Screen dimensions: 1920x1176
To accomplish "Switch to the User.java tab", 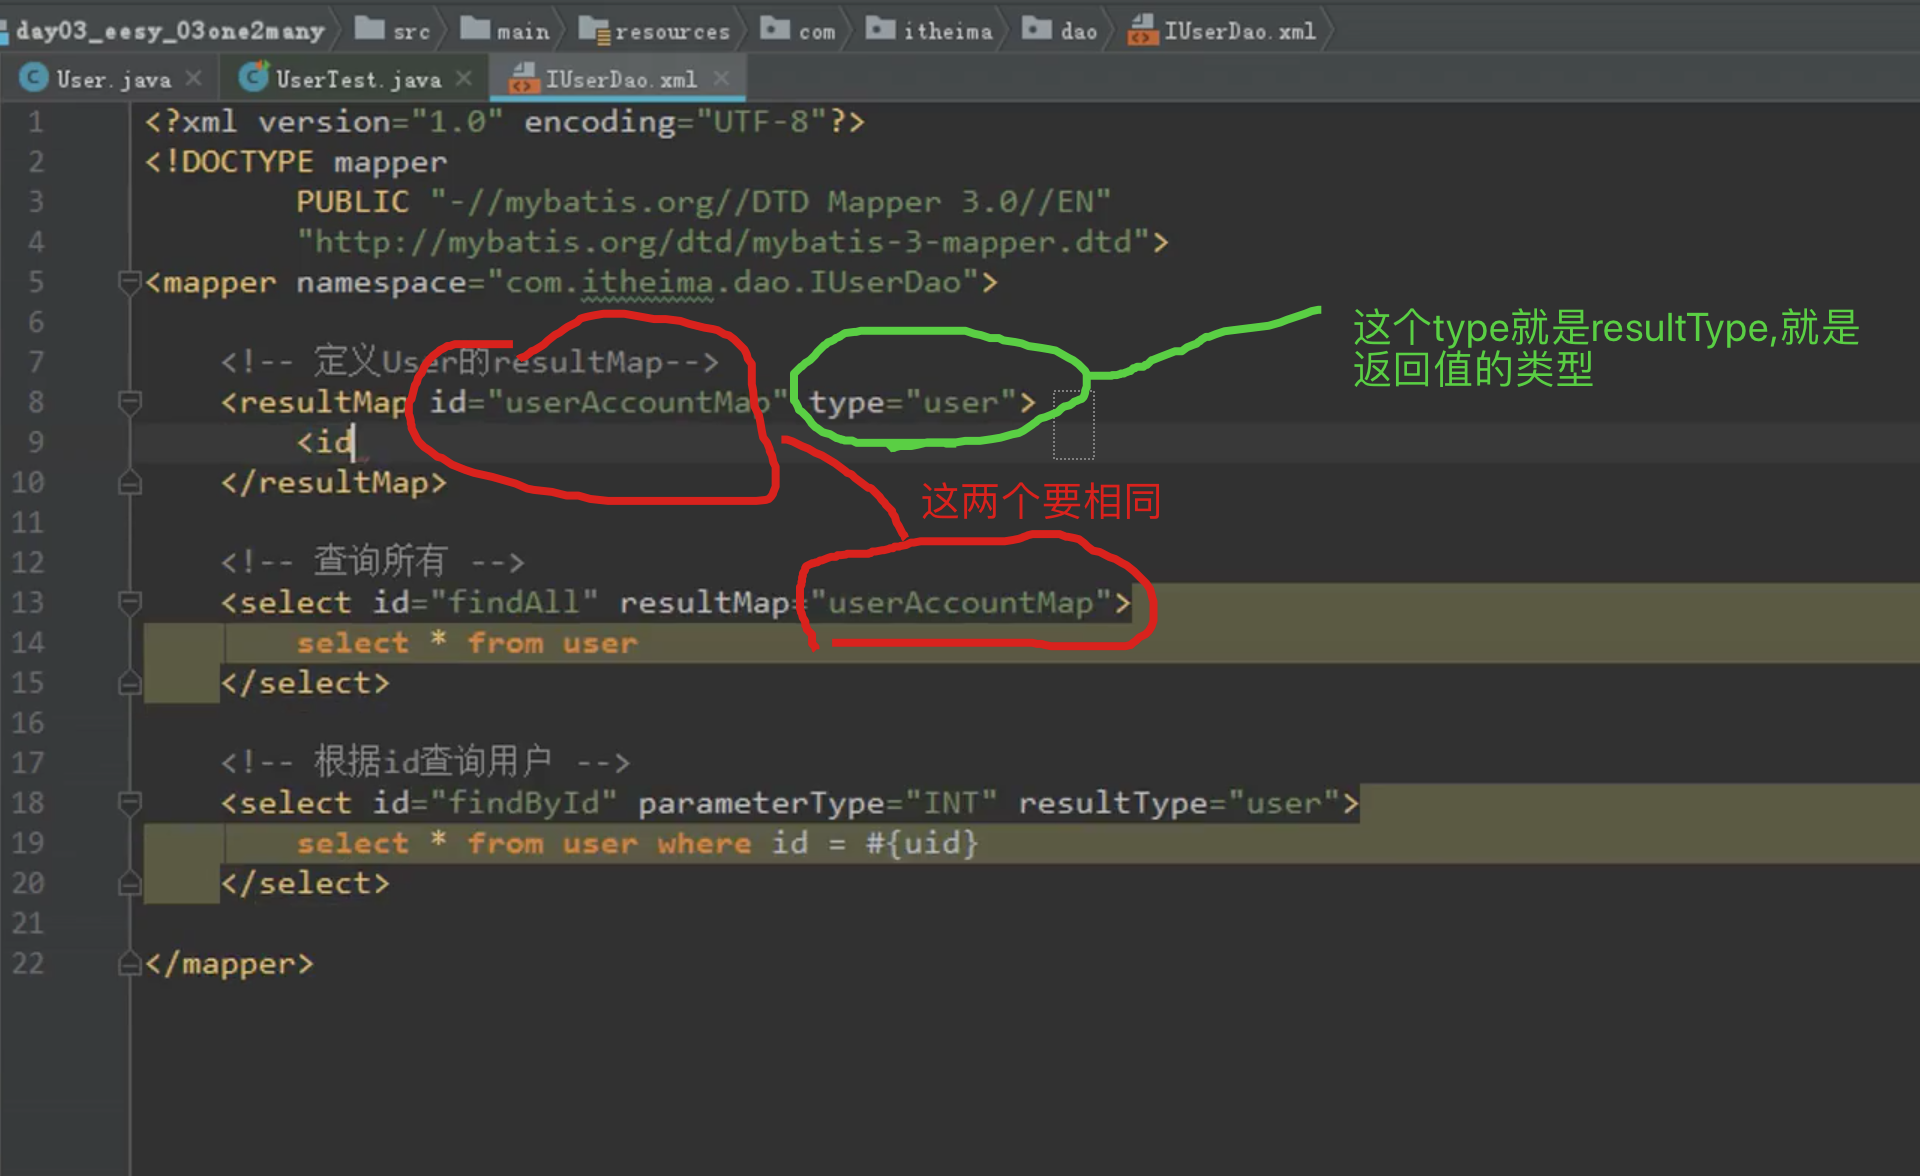I will (x=113, y=79).
